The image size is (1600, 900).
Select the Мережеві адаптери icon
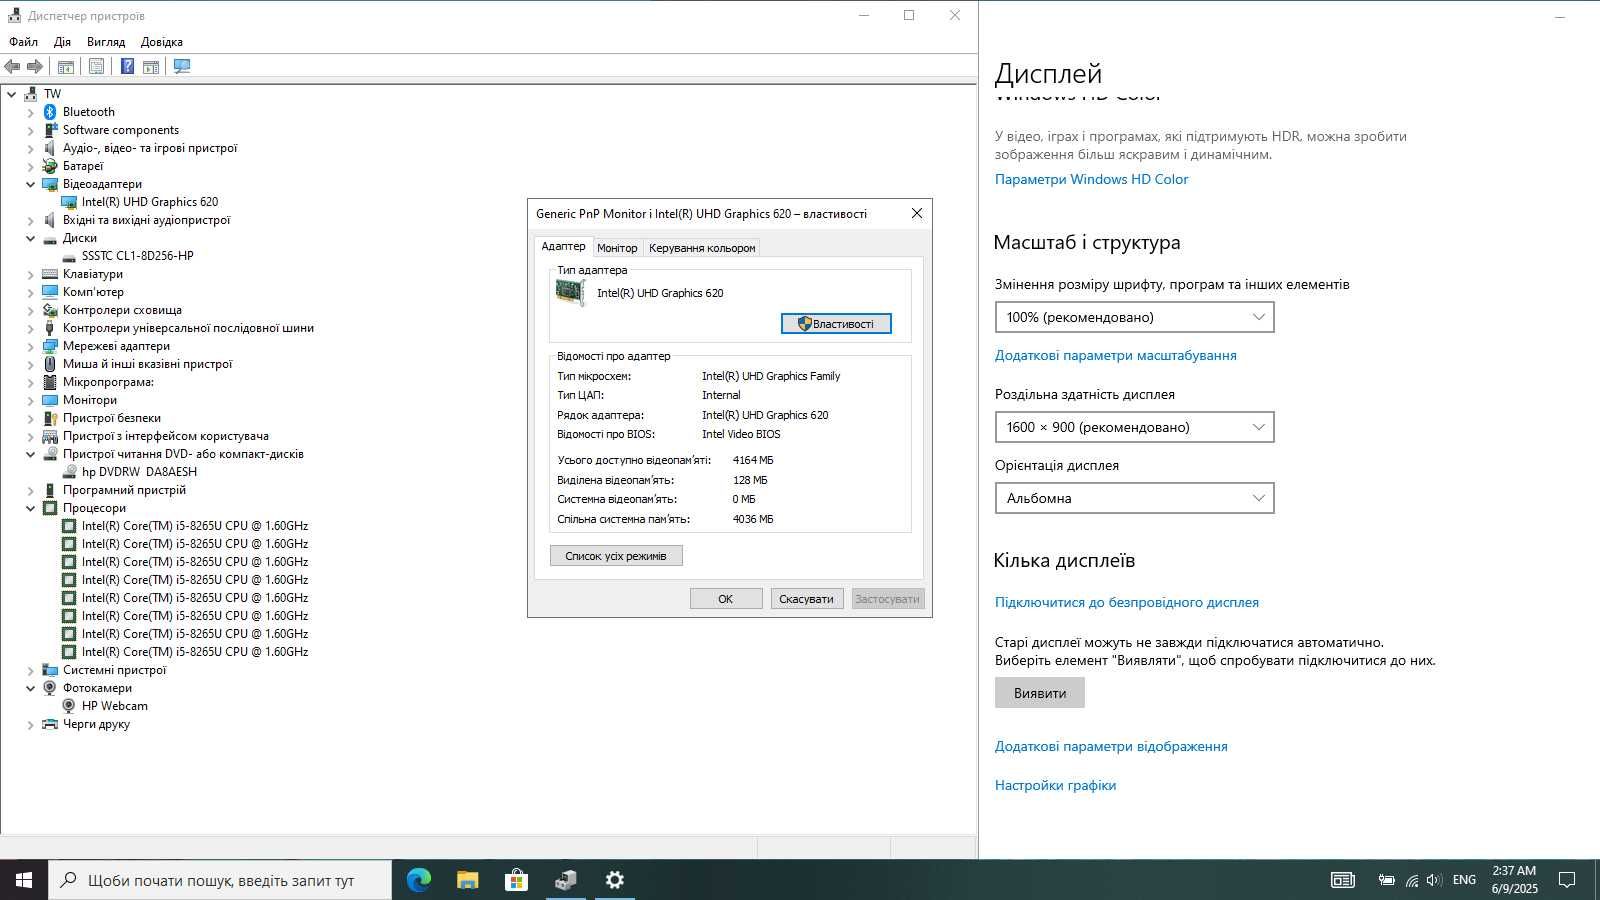50,346
